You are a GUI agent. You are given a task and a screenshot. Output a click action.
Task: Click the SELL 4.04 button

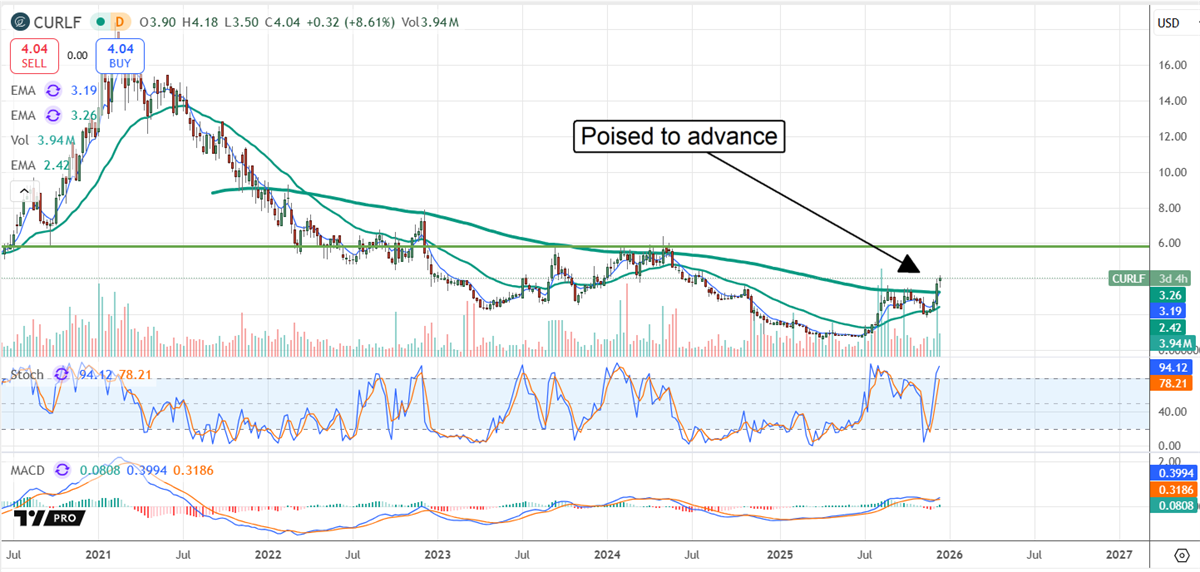click(36, 56)
